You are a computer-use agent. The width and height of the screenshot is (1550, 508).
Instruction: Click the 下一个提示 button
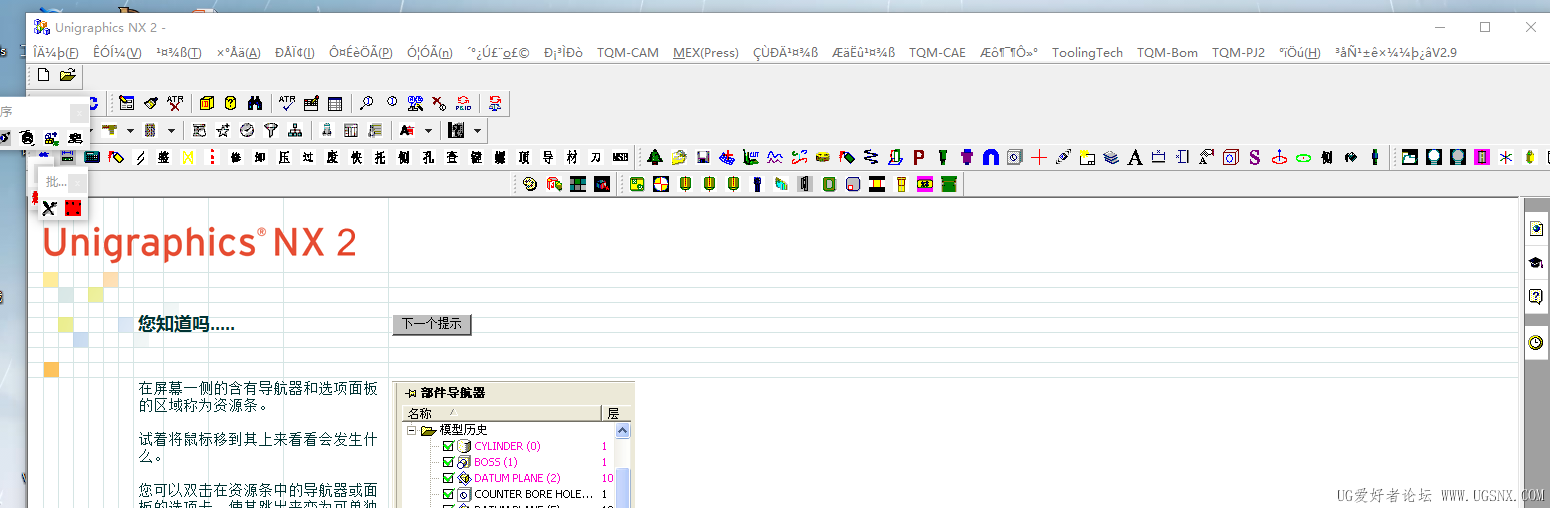pos(432,324)
